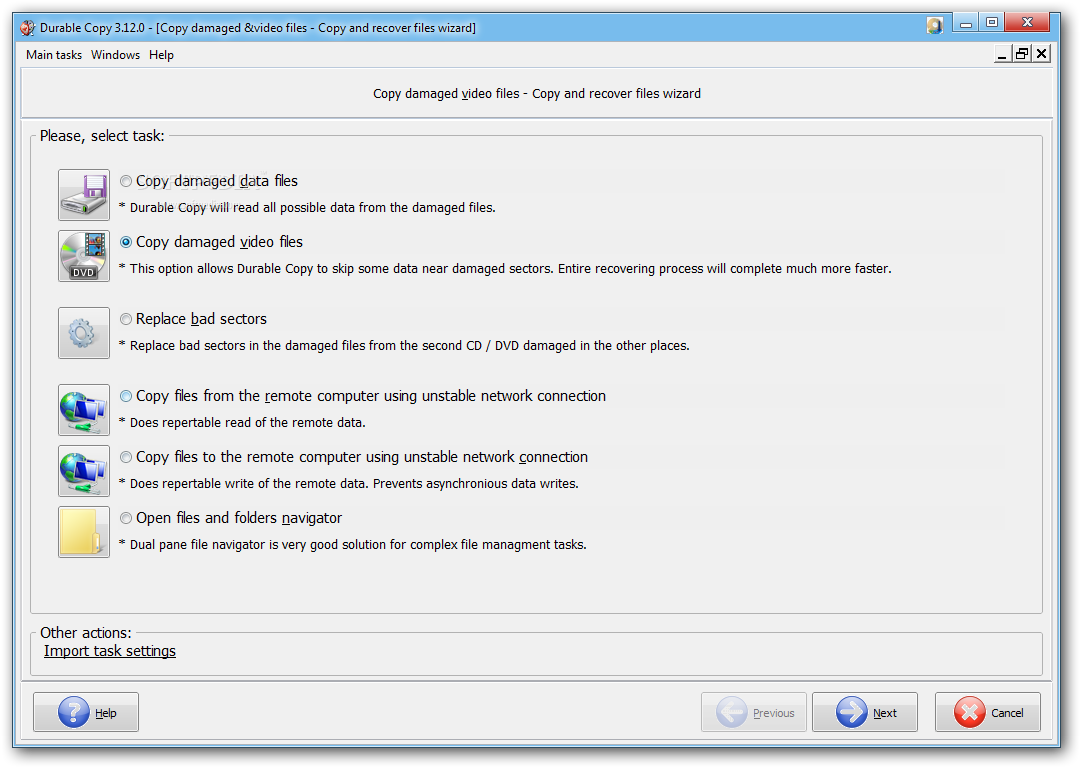Click the wizard heading "Copy damaged video files - Copy and recover files wizard"
This screenshot has width=1081, height=768.
tap(537, 94)
